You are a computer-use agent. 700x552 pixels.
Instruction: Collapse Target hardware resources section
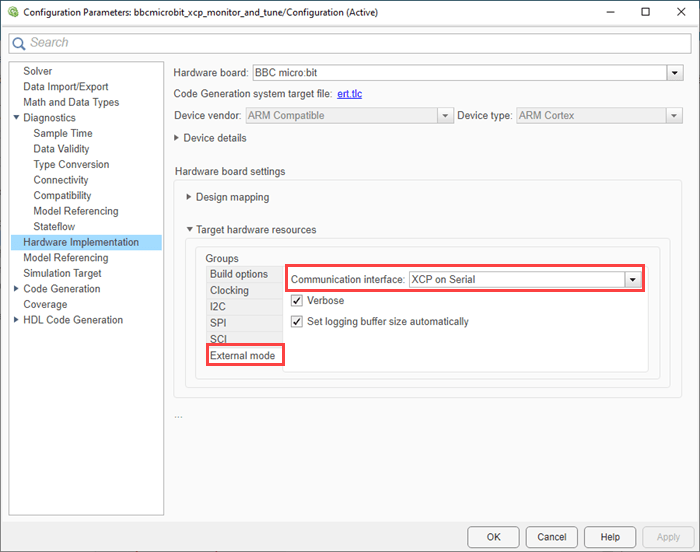(x=189, y=230)
